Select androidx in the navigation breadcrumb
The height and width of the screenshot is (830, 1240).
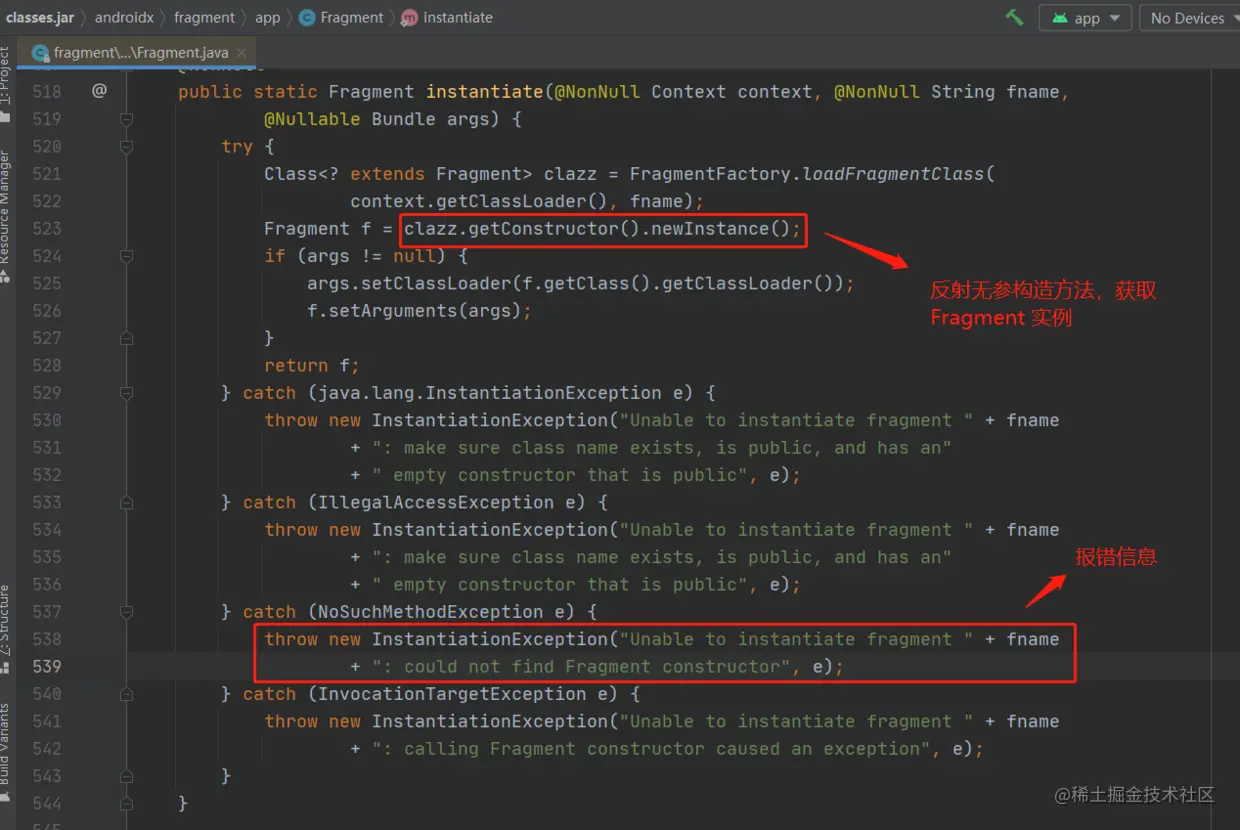pos(124,17)
